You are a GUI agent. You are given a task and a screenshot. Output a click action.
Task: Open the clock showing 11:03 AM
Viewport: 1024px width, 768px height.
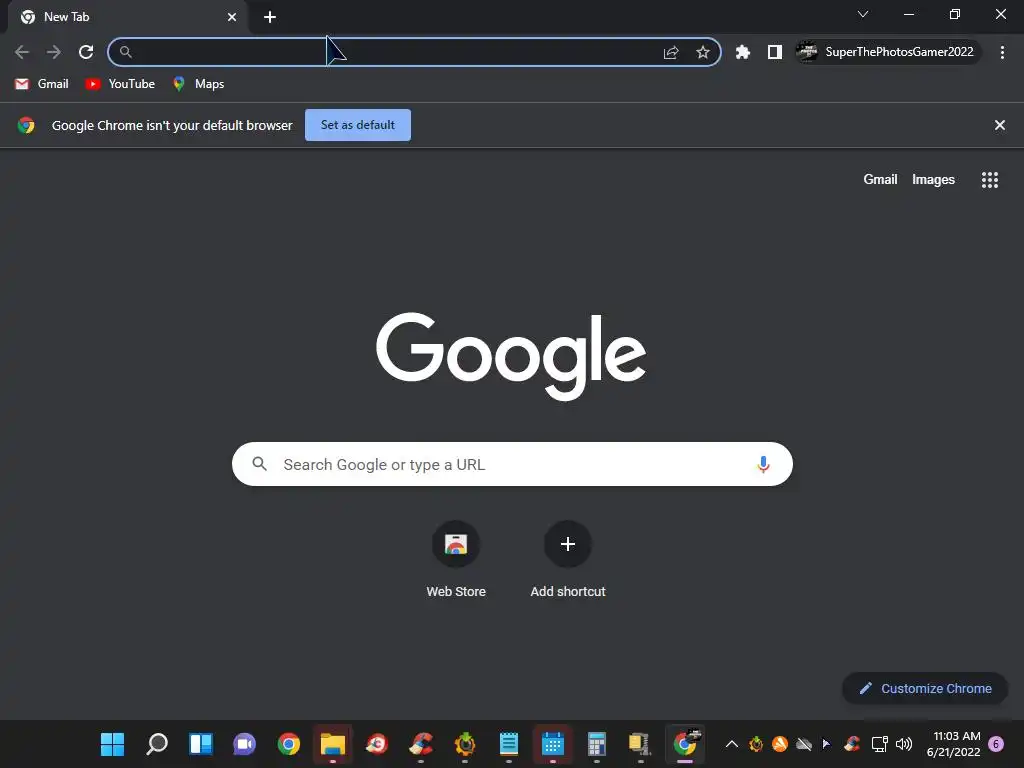953,744
